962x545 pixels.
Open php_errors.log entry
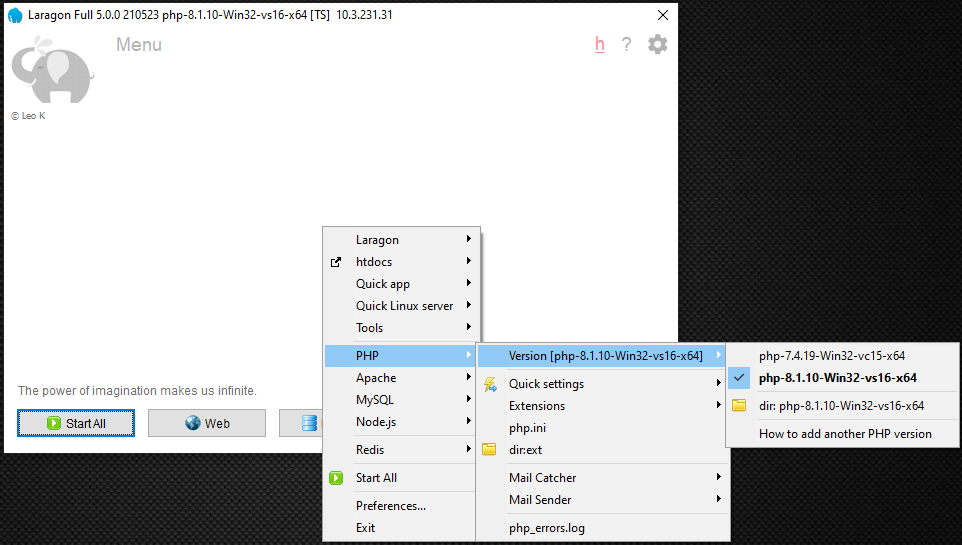coord(602,528)
